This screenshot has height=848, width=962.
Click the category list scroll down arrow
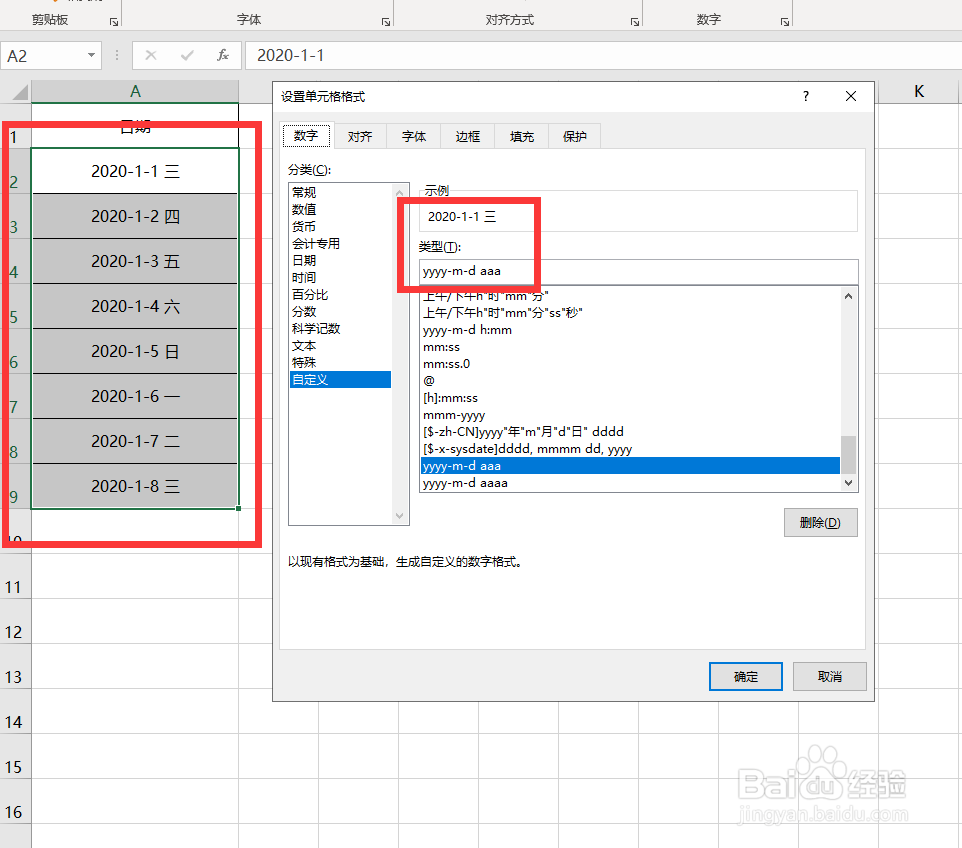coord(399,515)
